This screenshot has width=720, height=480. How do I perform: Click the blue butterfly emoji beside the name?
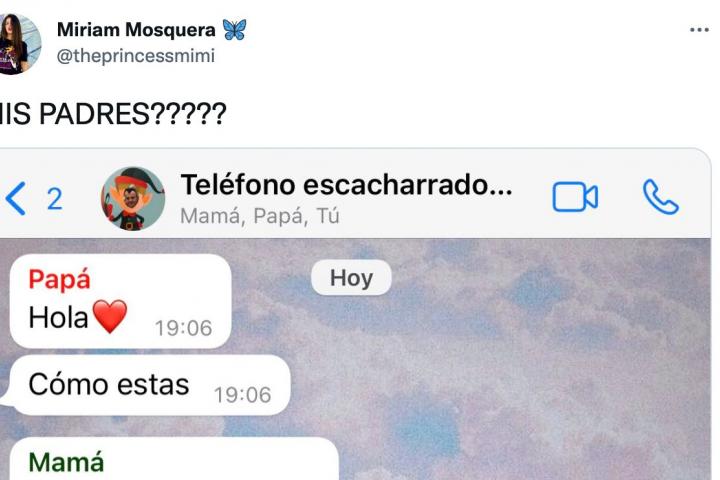(x=234, y=29)
